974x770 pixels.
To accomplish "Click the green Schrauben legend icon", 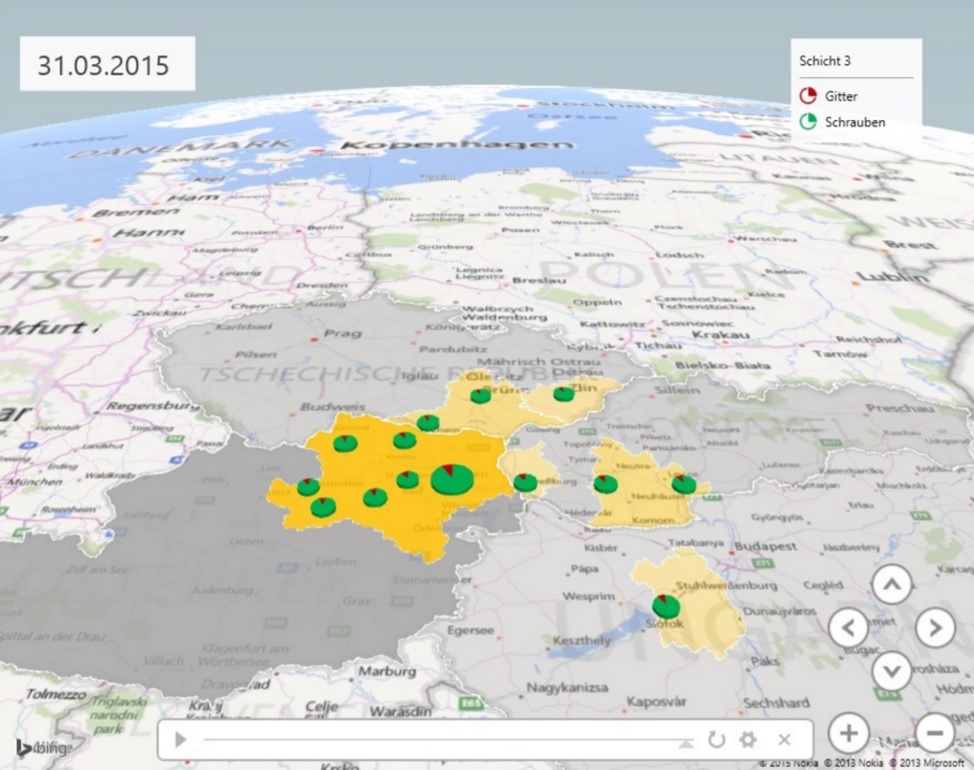I will 808,121.
